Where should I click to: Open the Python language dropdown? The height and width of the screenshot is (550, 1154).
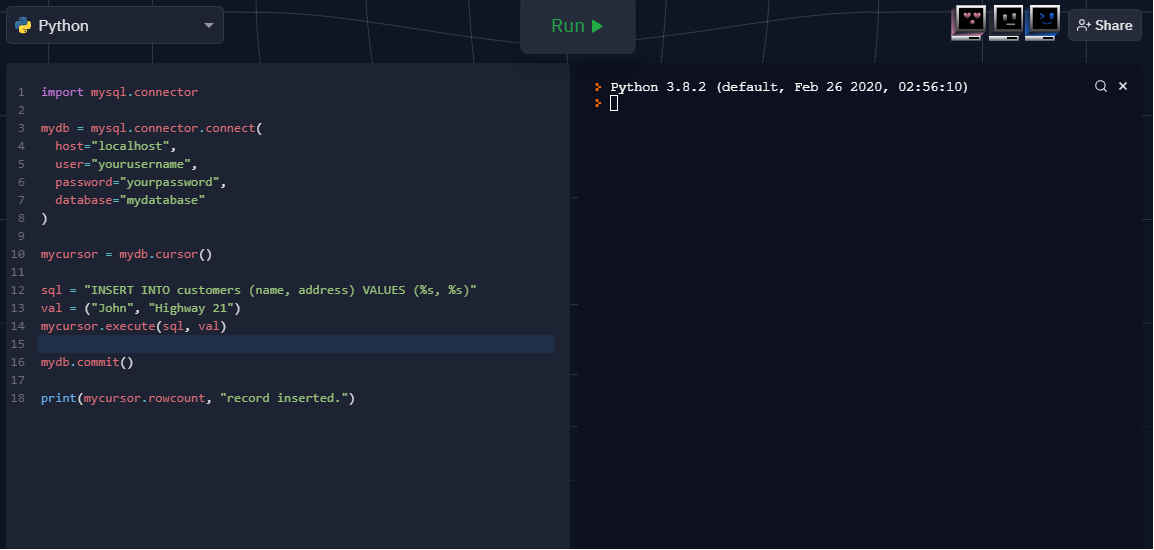[x=114, y=26]
